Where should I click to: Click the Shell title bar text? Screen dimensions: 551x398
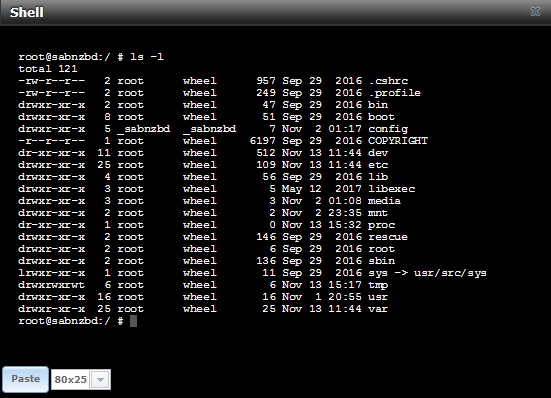tap(27, 13)
